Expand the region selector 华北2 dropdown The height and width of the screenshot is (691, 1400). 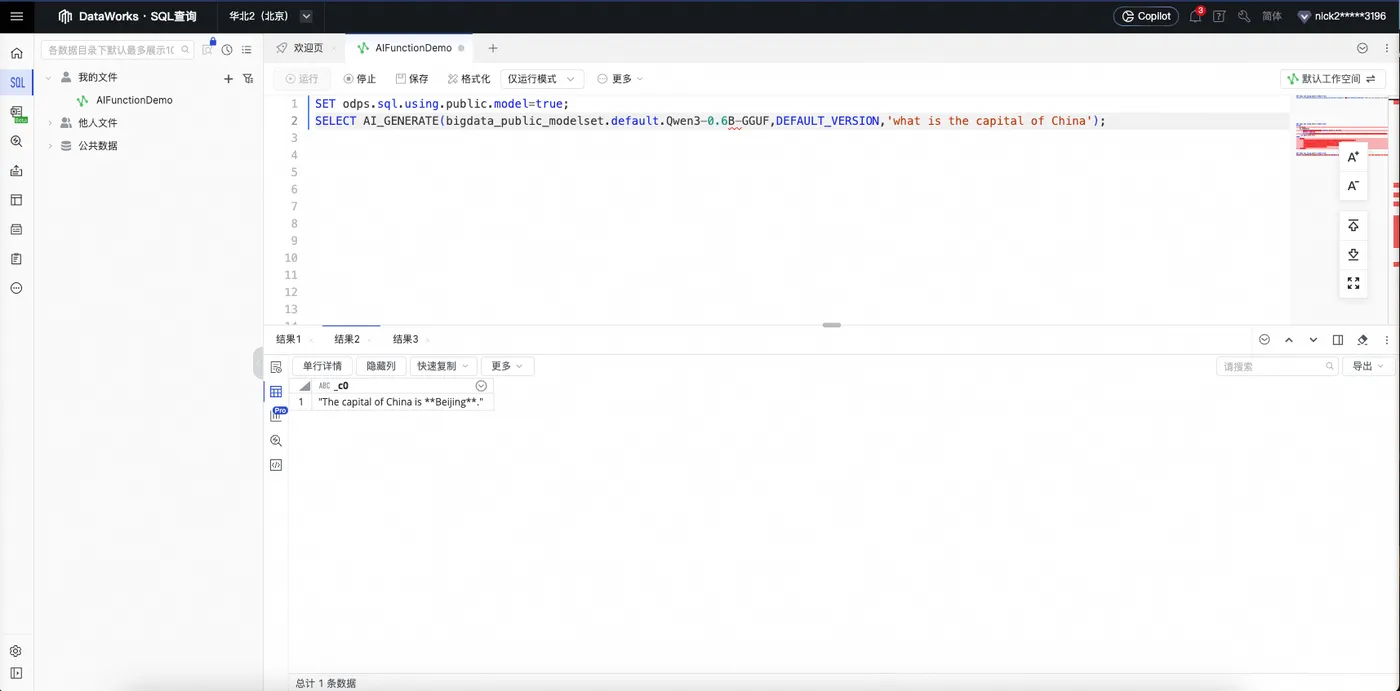[306, 16]
